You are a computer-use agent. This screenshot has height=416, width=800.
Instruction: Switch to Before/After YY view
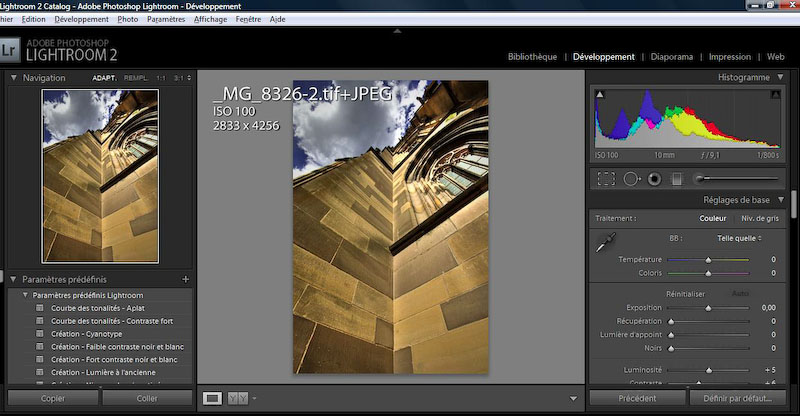[238, 399]
